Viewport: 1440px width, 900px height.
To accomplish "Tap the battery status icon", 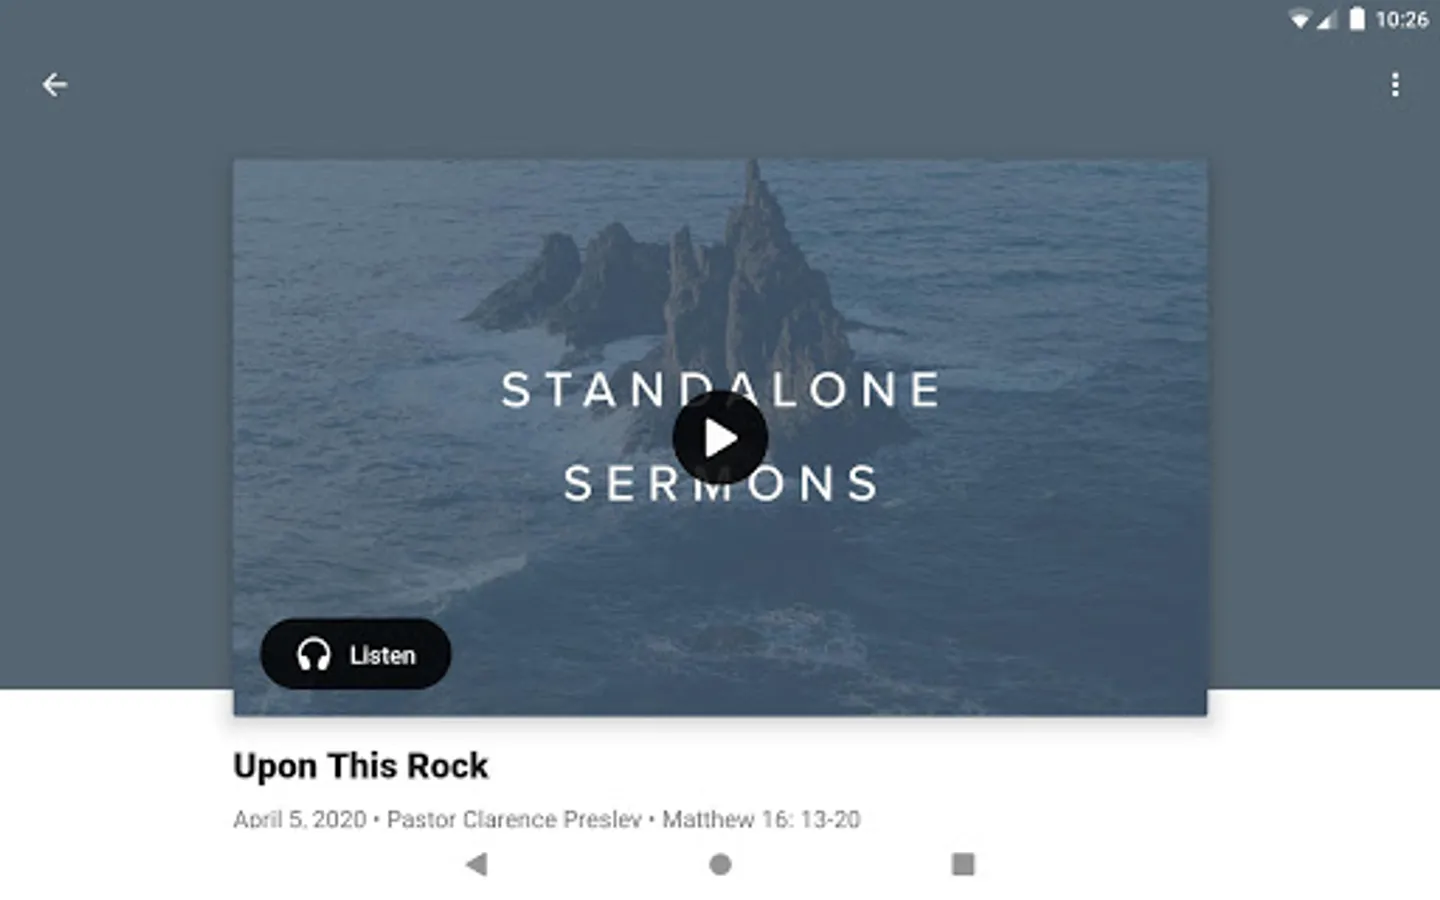I will pos(1357,19).
